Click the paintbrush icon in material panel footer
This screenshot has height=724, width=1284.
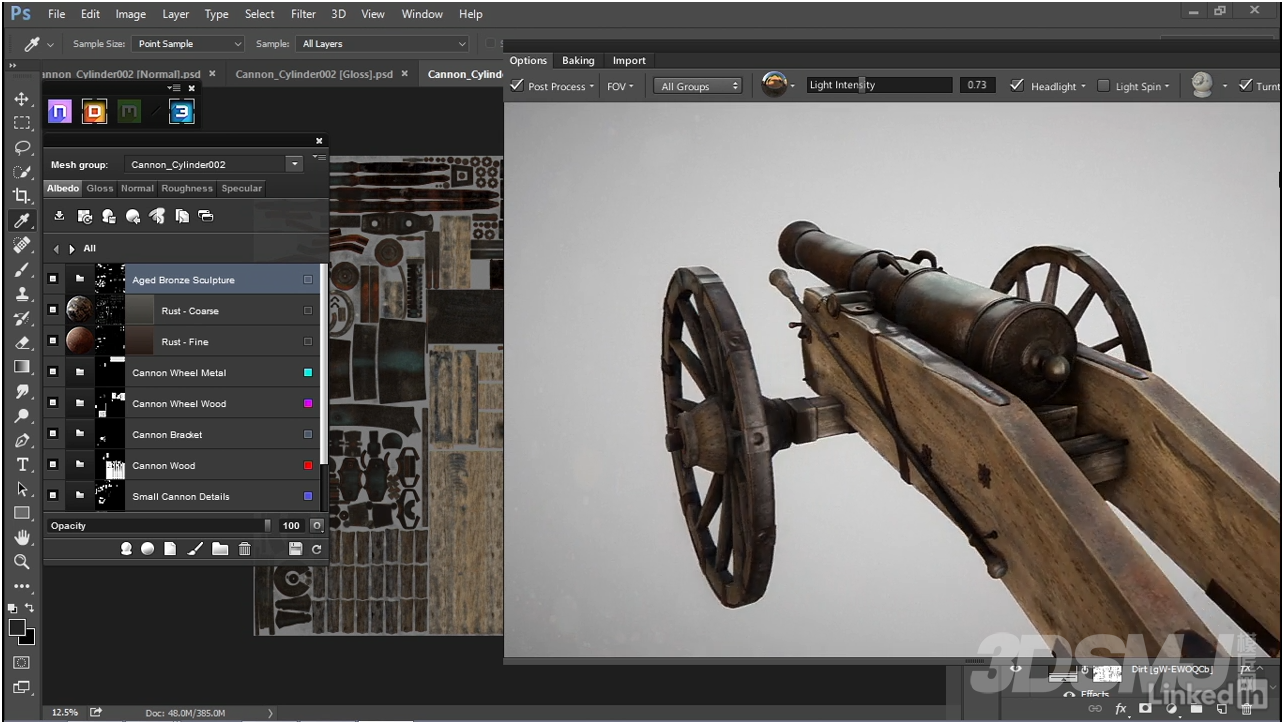195,549
